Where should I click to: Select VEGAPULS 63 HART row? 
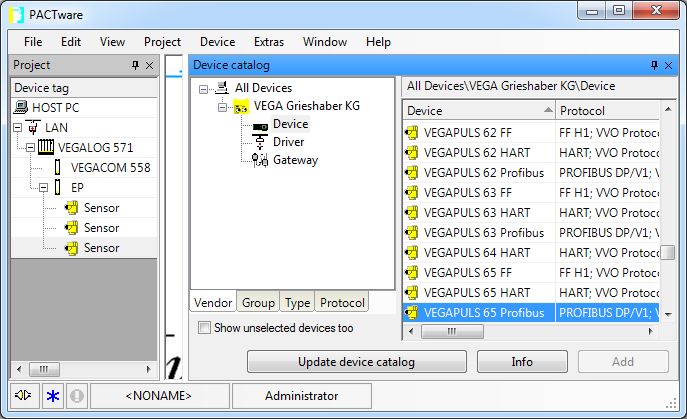tap(531, 213)
